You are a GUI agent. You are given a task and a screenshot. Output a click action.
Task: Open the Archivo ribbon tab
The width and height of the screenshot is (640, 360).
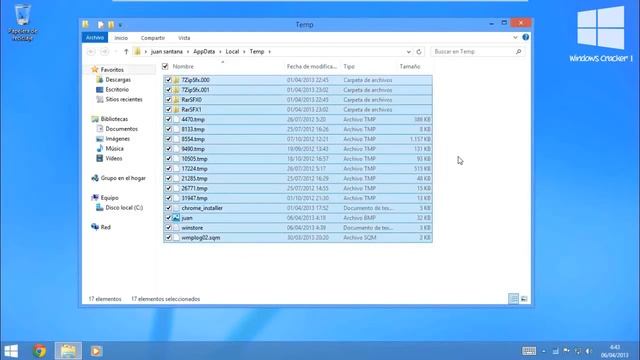pyautogui.click(x=95, y=38)
